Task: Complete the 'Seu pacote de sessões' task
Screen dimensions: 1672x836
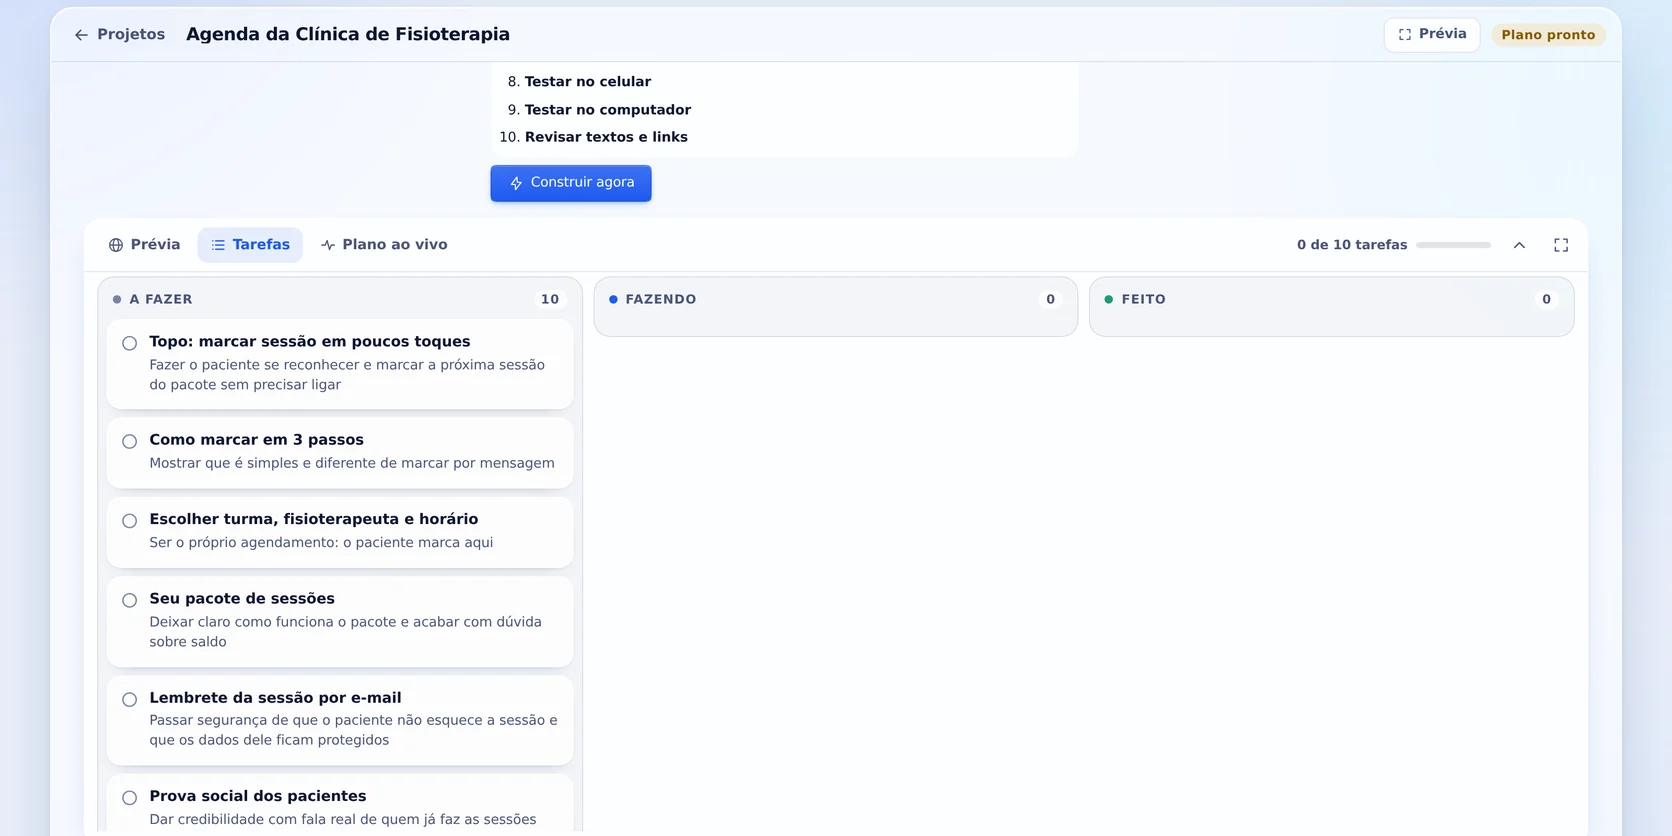Action: coord(130,600)
